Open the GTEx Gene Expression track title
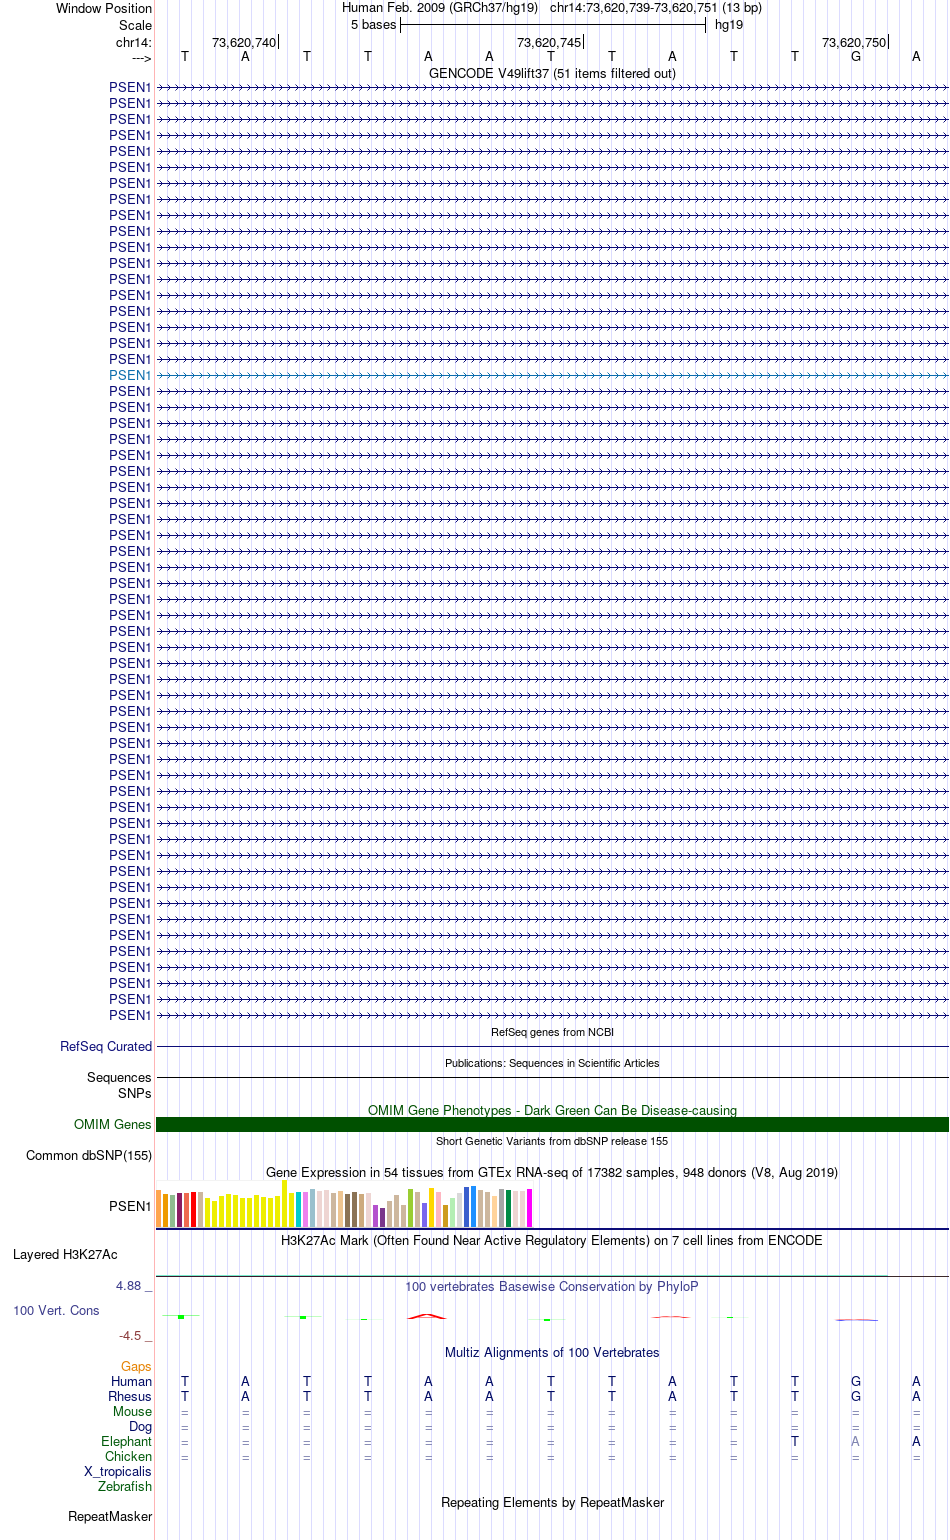Image resolution: width=950 pixels, height=1540 pixels. [552, 1172]
